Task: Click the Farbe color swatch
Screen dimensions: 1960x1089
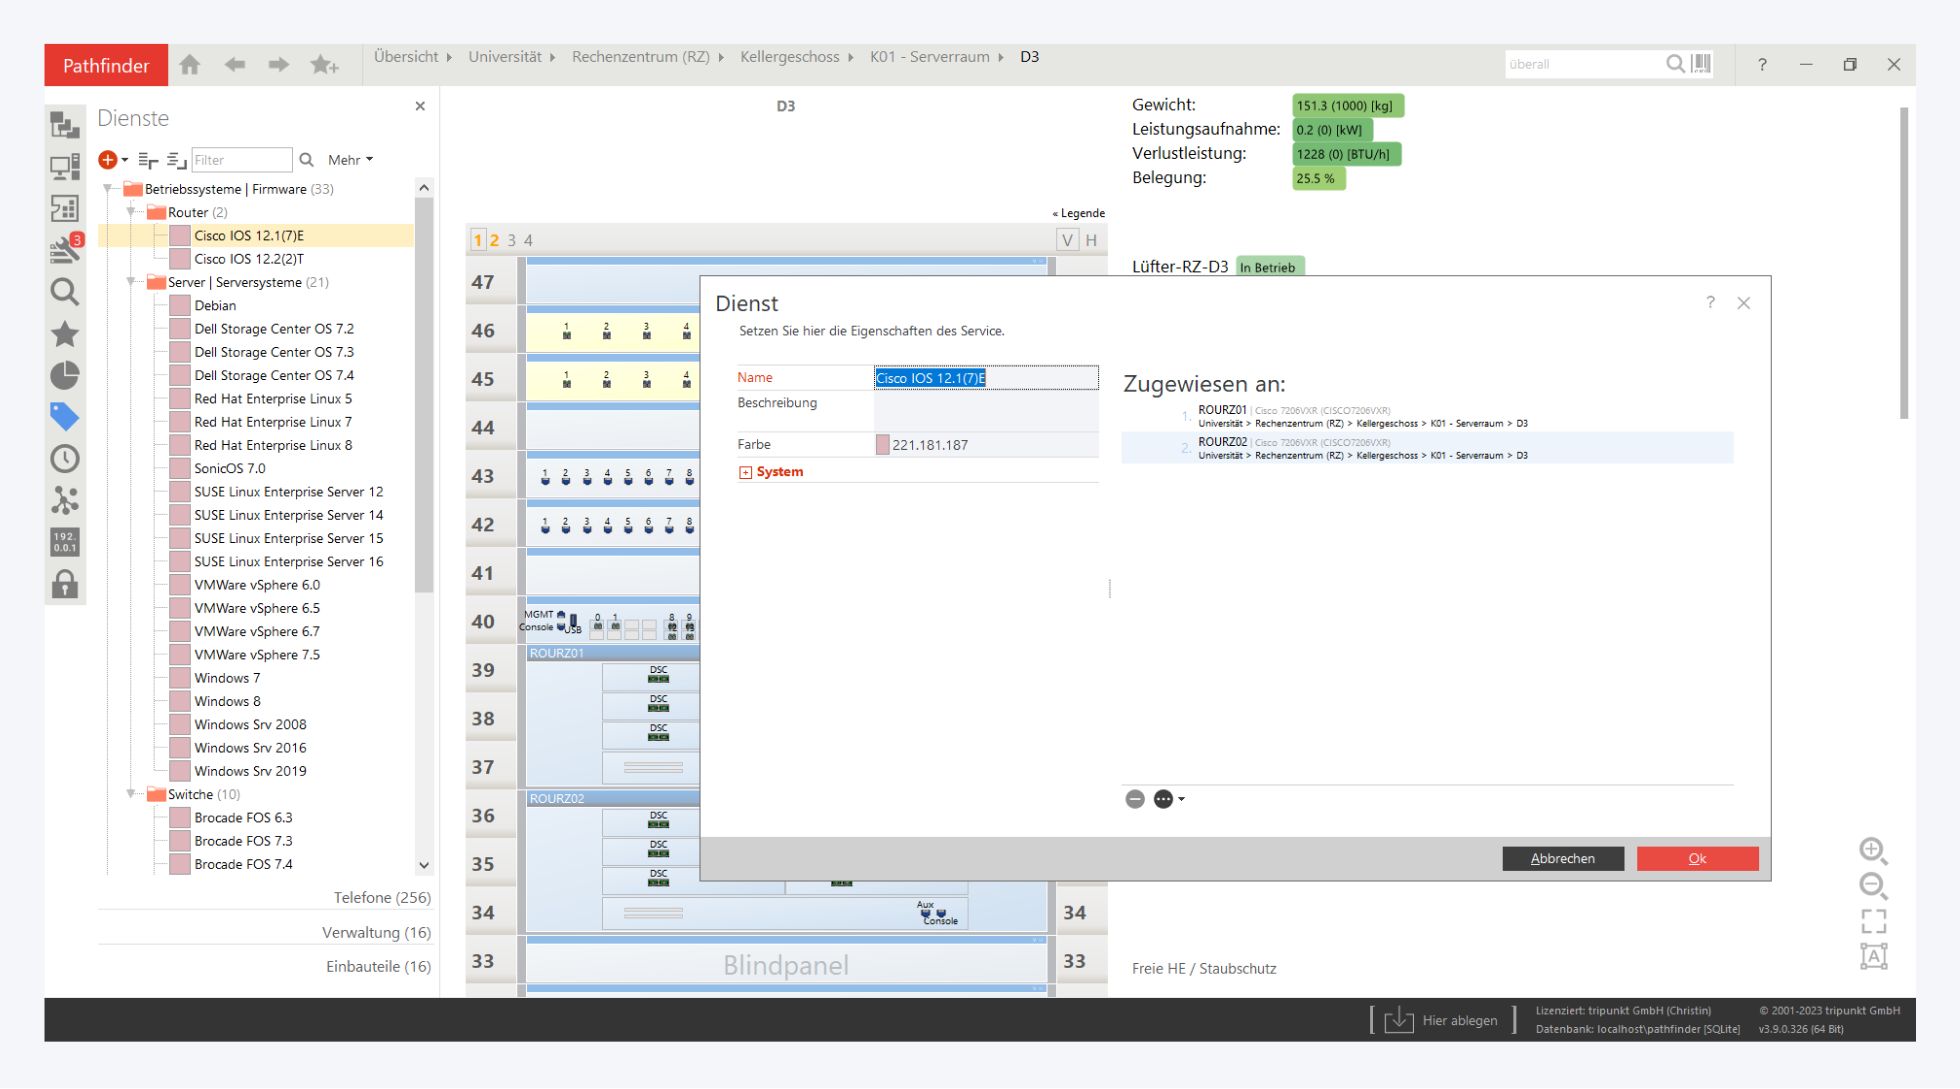Action: point(882,445)
